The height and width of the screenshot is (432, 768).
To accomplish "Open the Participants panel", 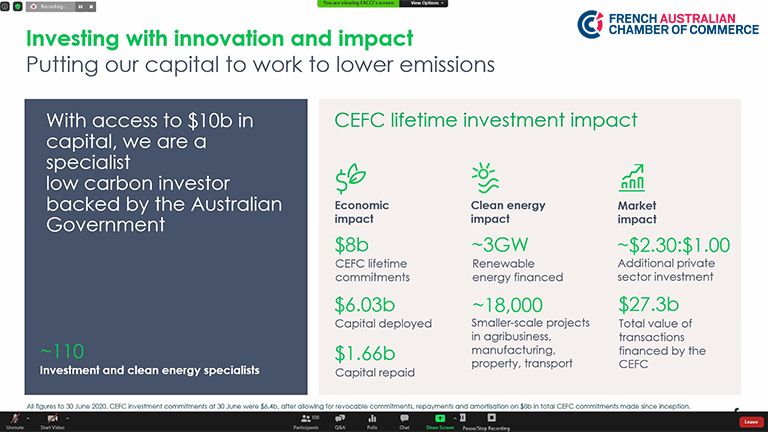I will 306,420.
